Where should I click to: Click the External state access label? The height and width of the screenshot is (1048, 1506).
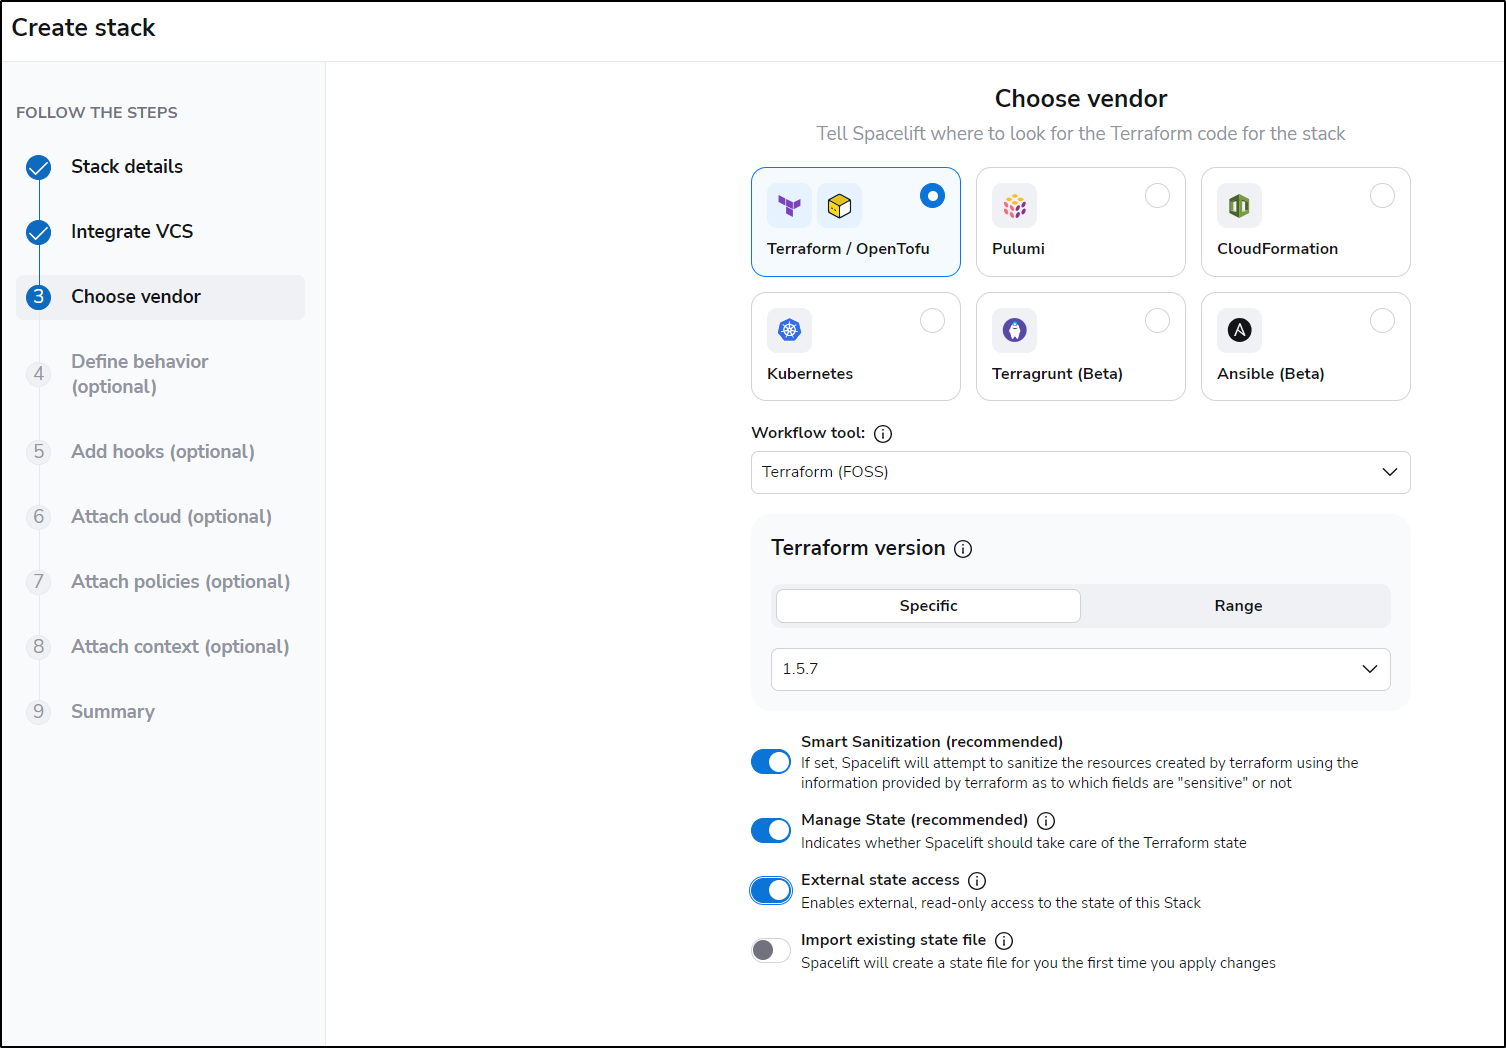pyautogui.click(x=880, y=880)
